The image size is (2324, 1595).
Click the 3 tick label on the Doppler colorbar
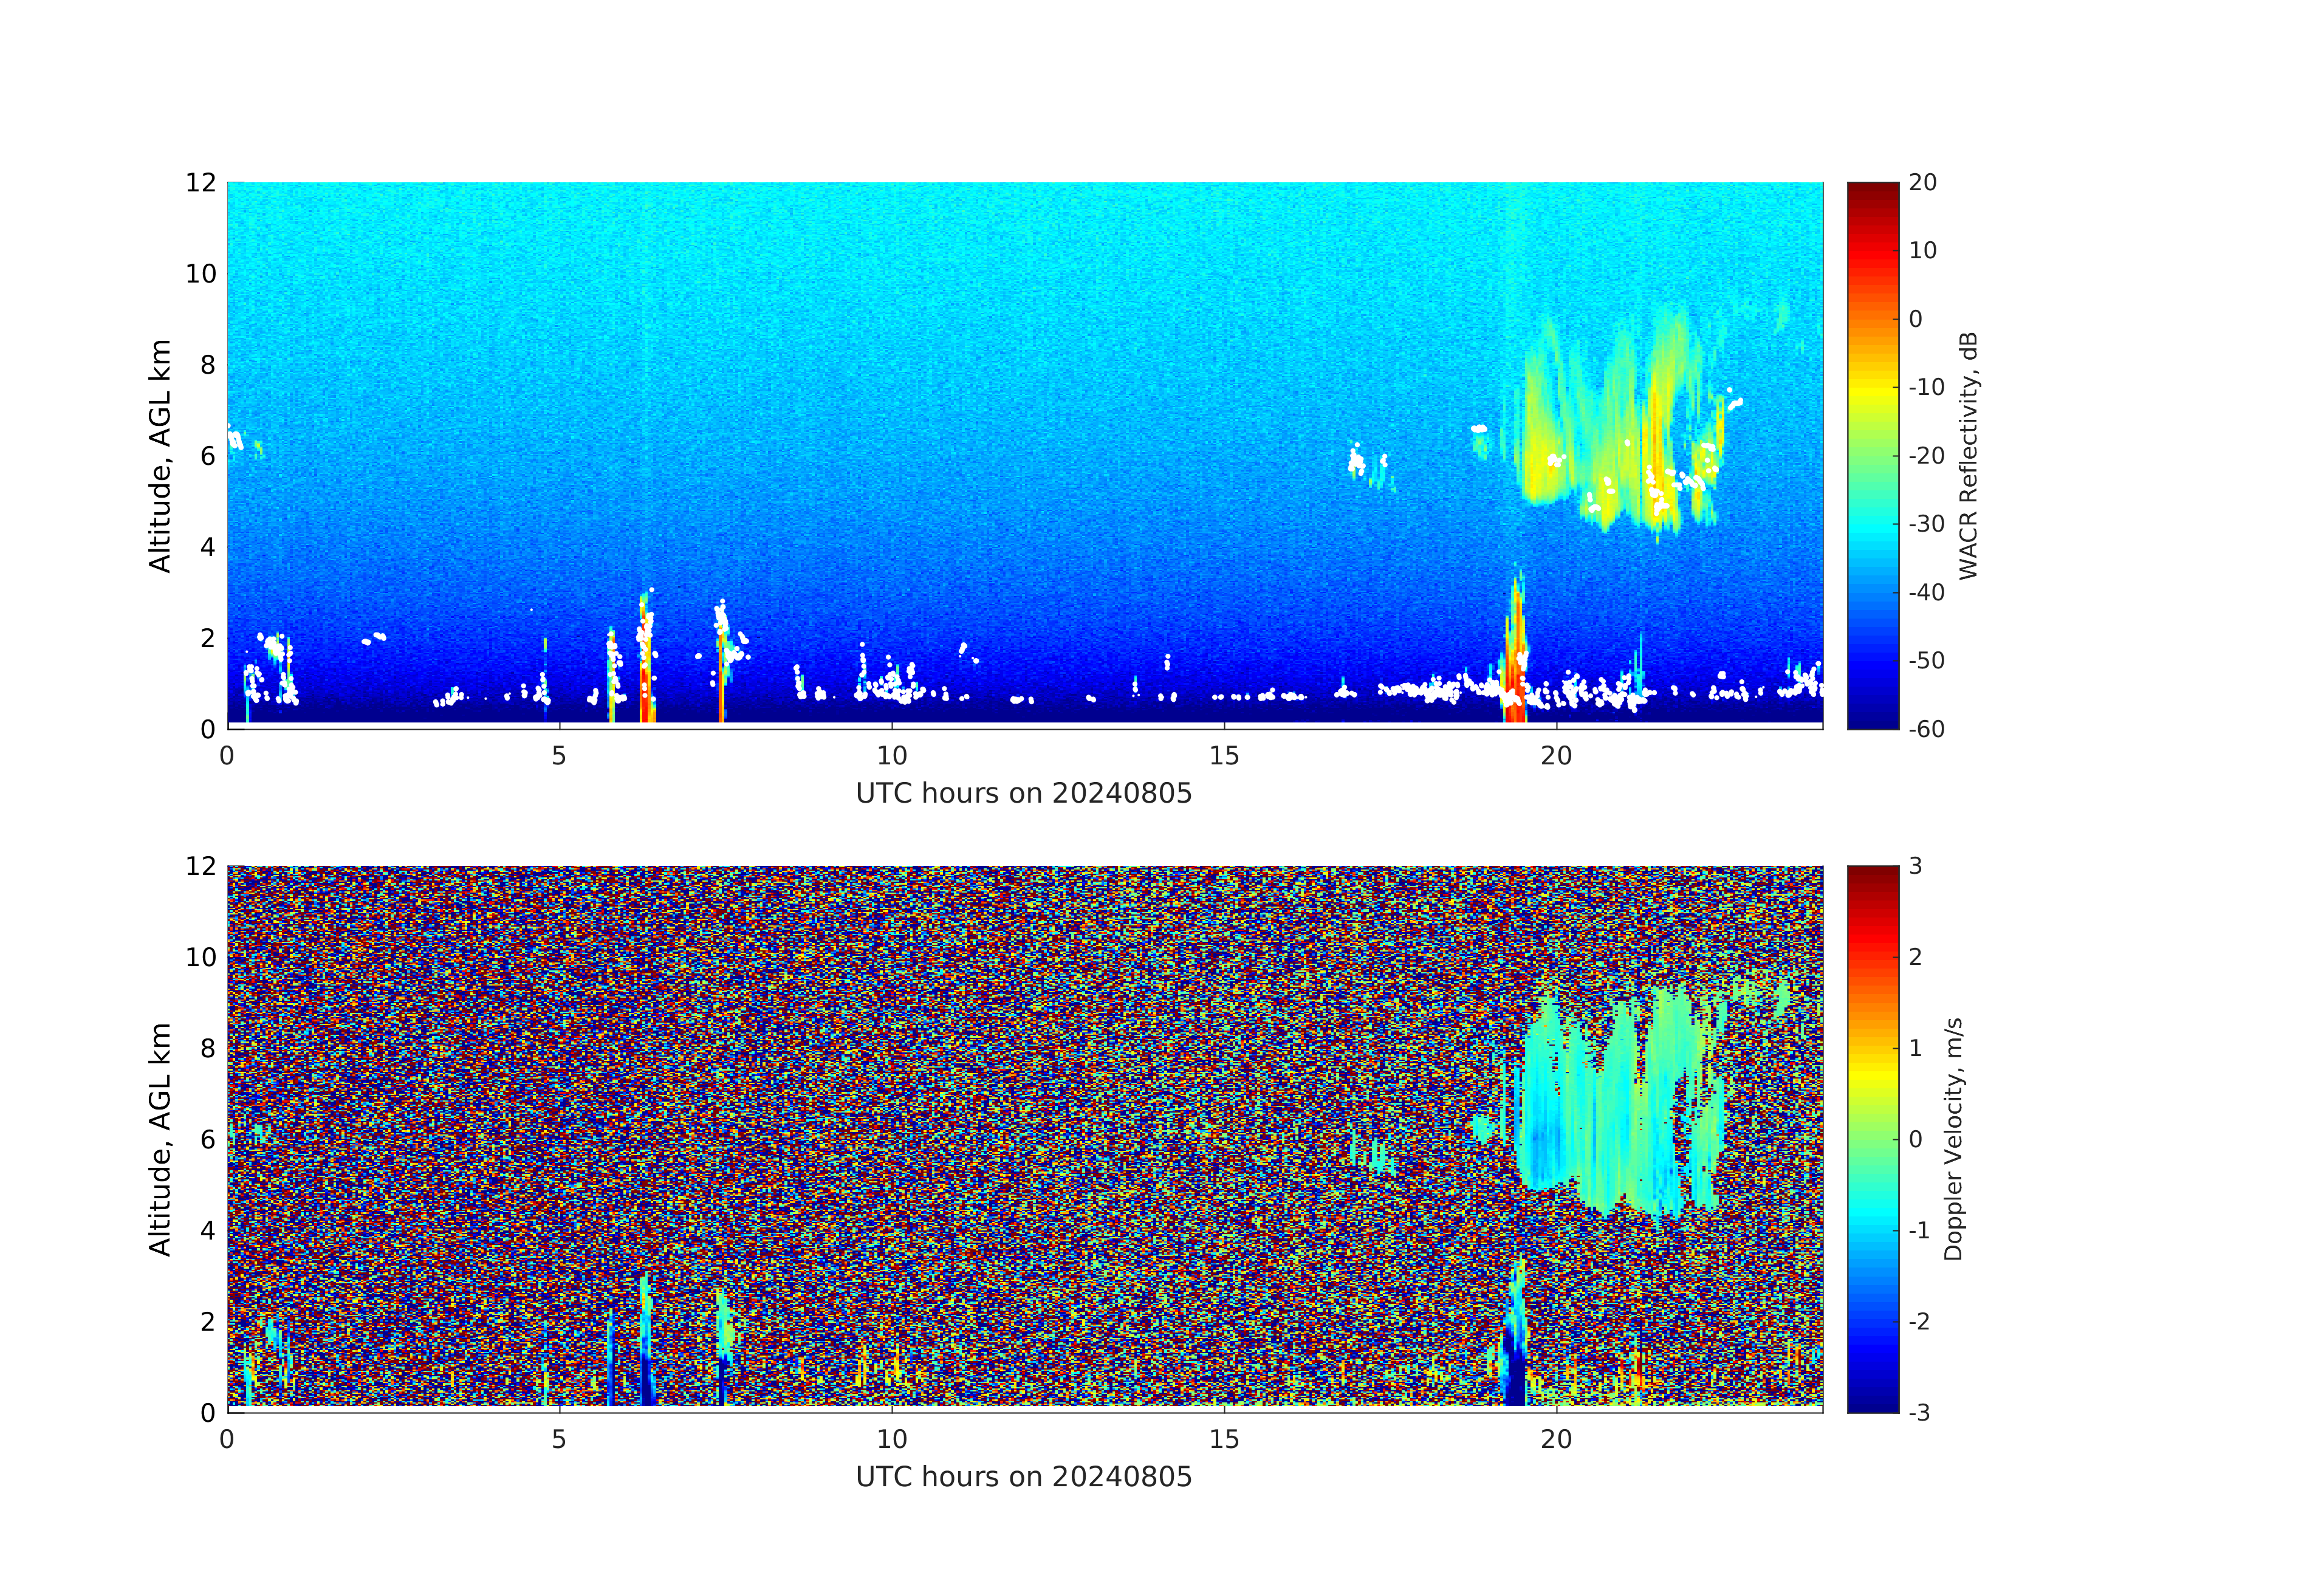click(x=1915, y=866)
